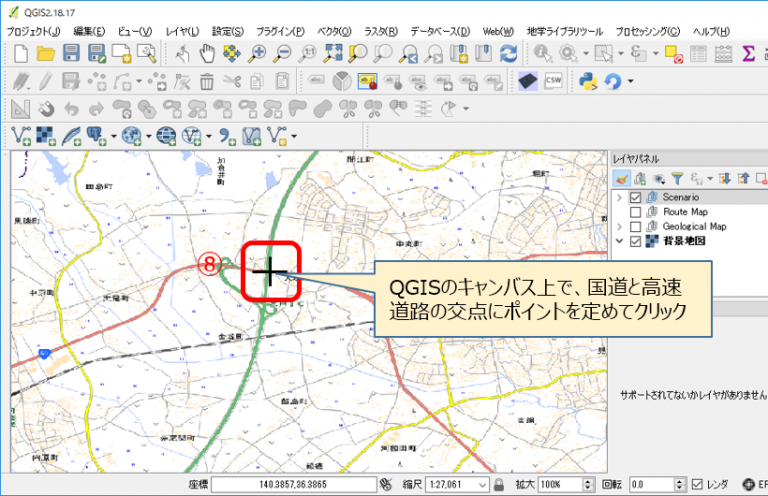The height and width of the screenshot is (496, 768).
Task: Click the Toggle Extents mouse icon by coordinates
Action: [x=386, y=484]
